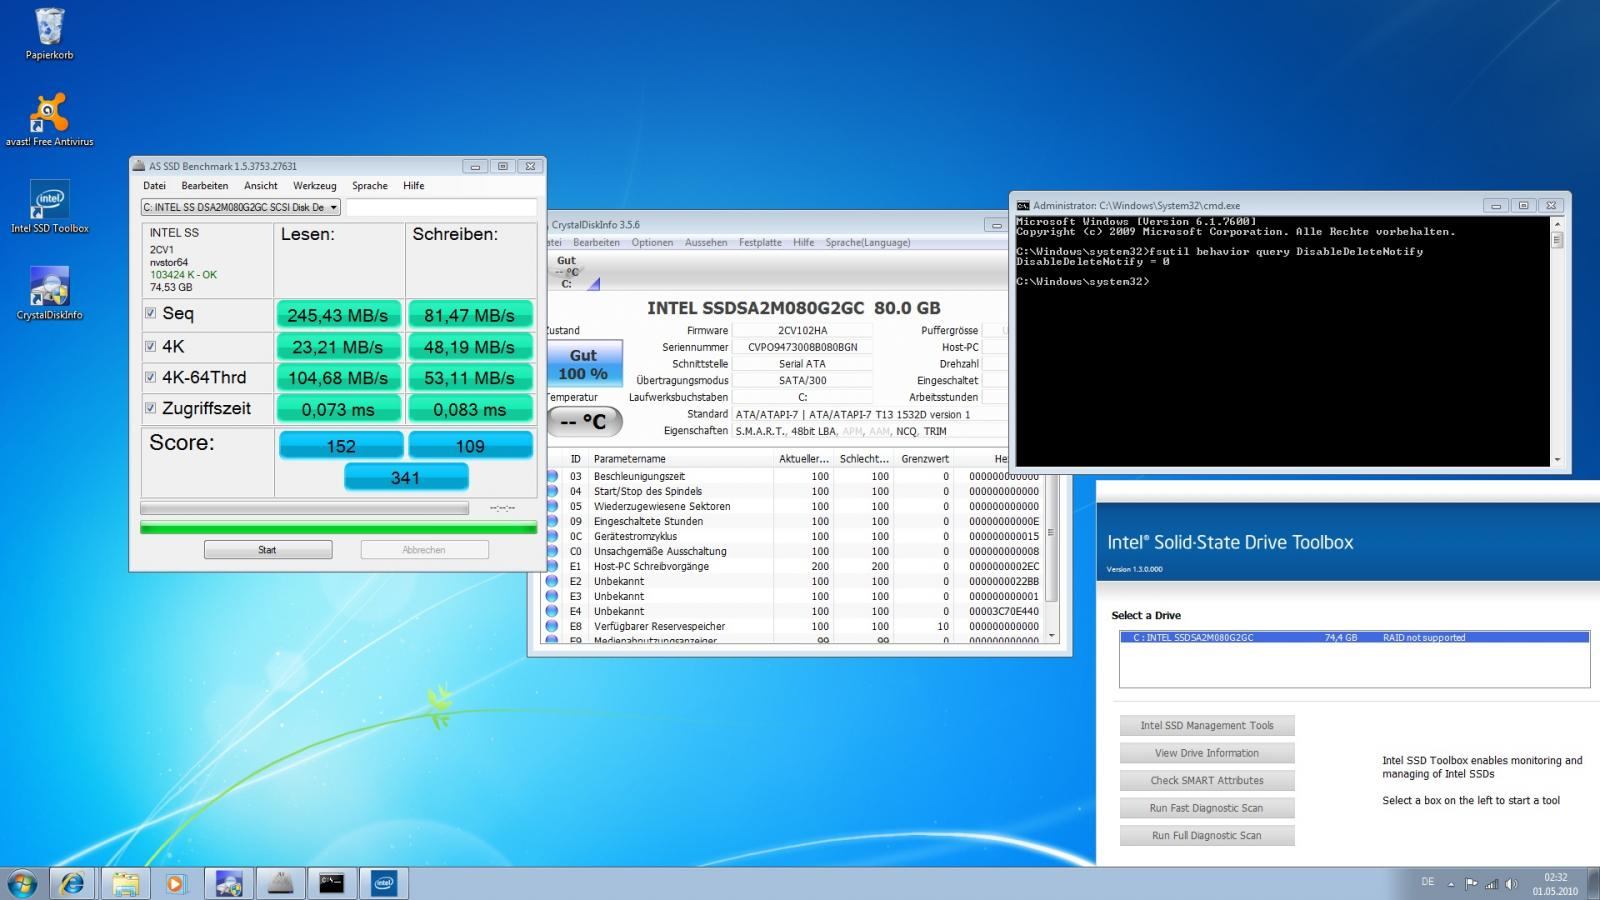This screenshot has height=900, width=1600.
Task: Open Datei menu in AS SSD Benchmark
Action: [154, 186]
